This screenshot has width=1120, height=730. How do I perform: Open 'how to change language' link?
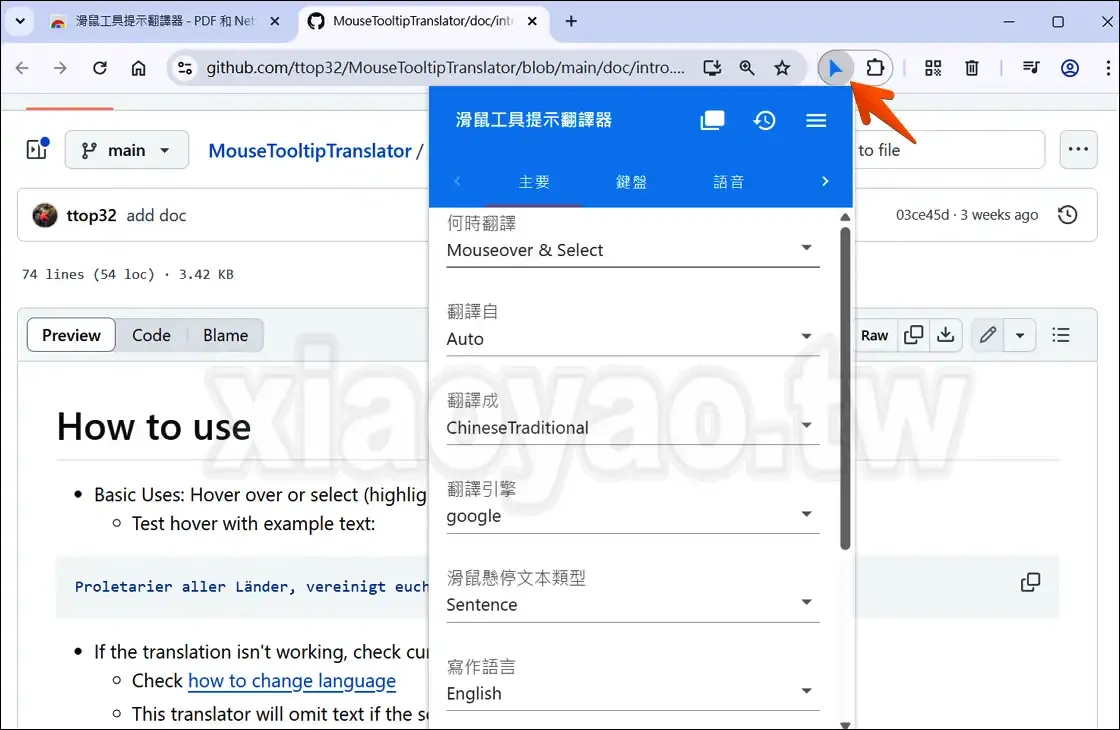pos(291,681)
